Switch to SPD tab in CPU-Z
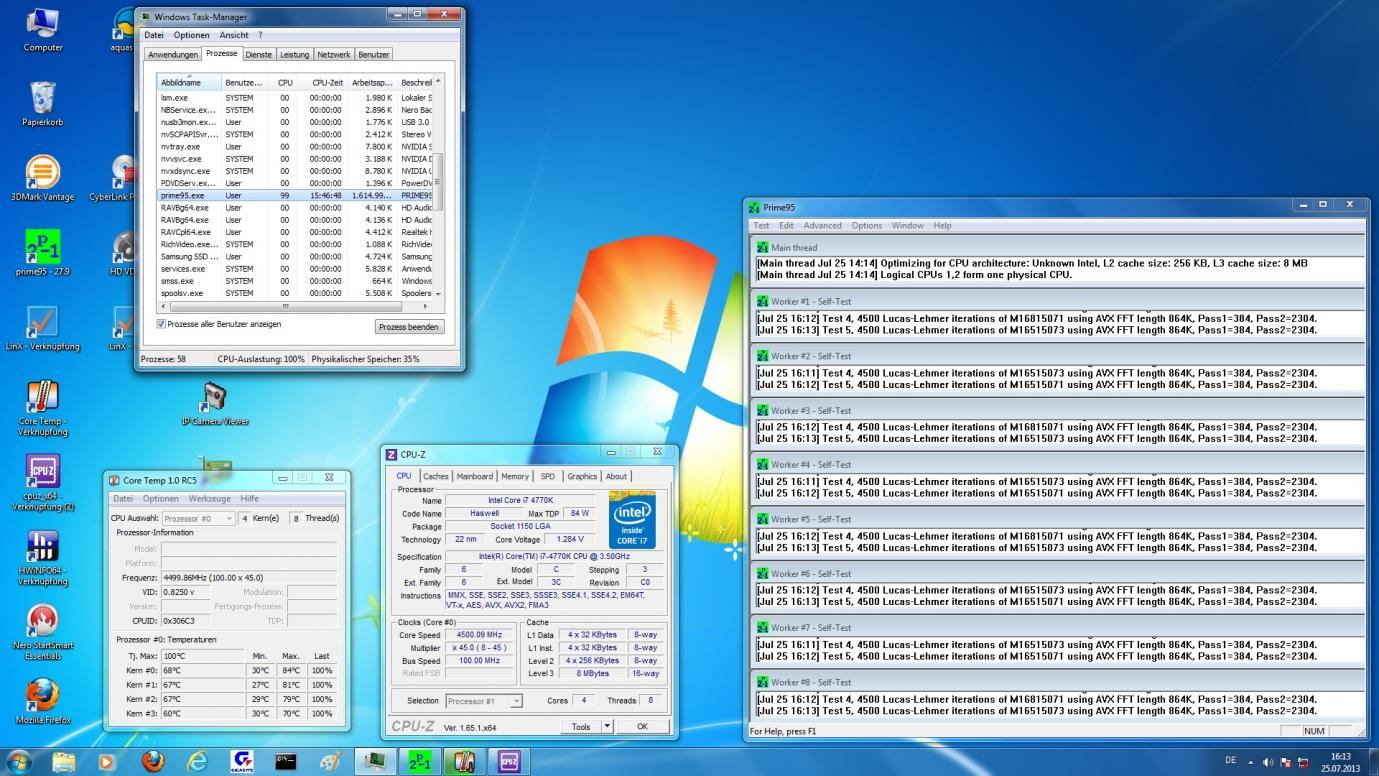Screen dimensions: 1379x776 [548, 476]
